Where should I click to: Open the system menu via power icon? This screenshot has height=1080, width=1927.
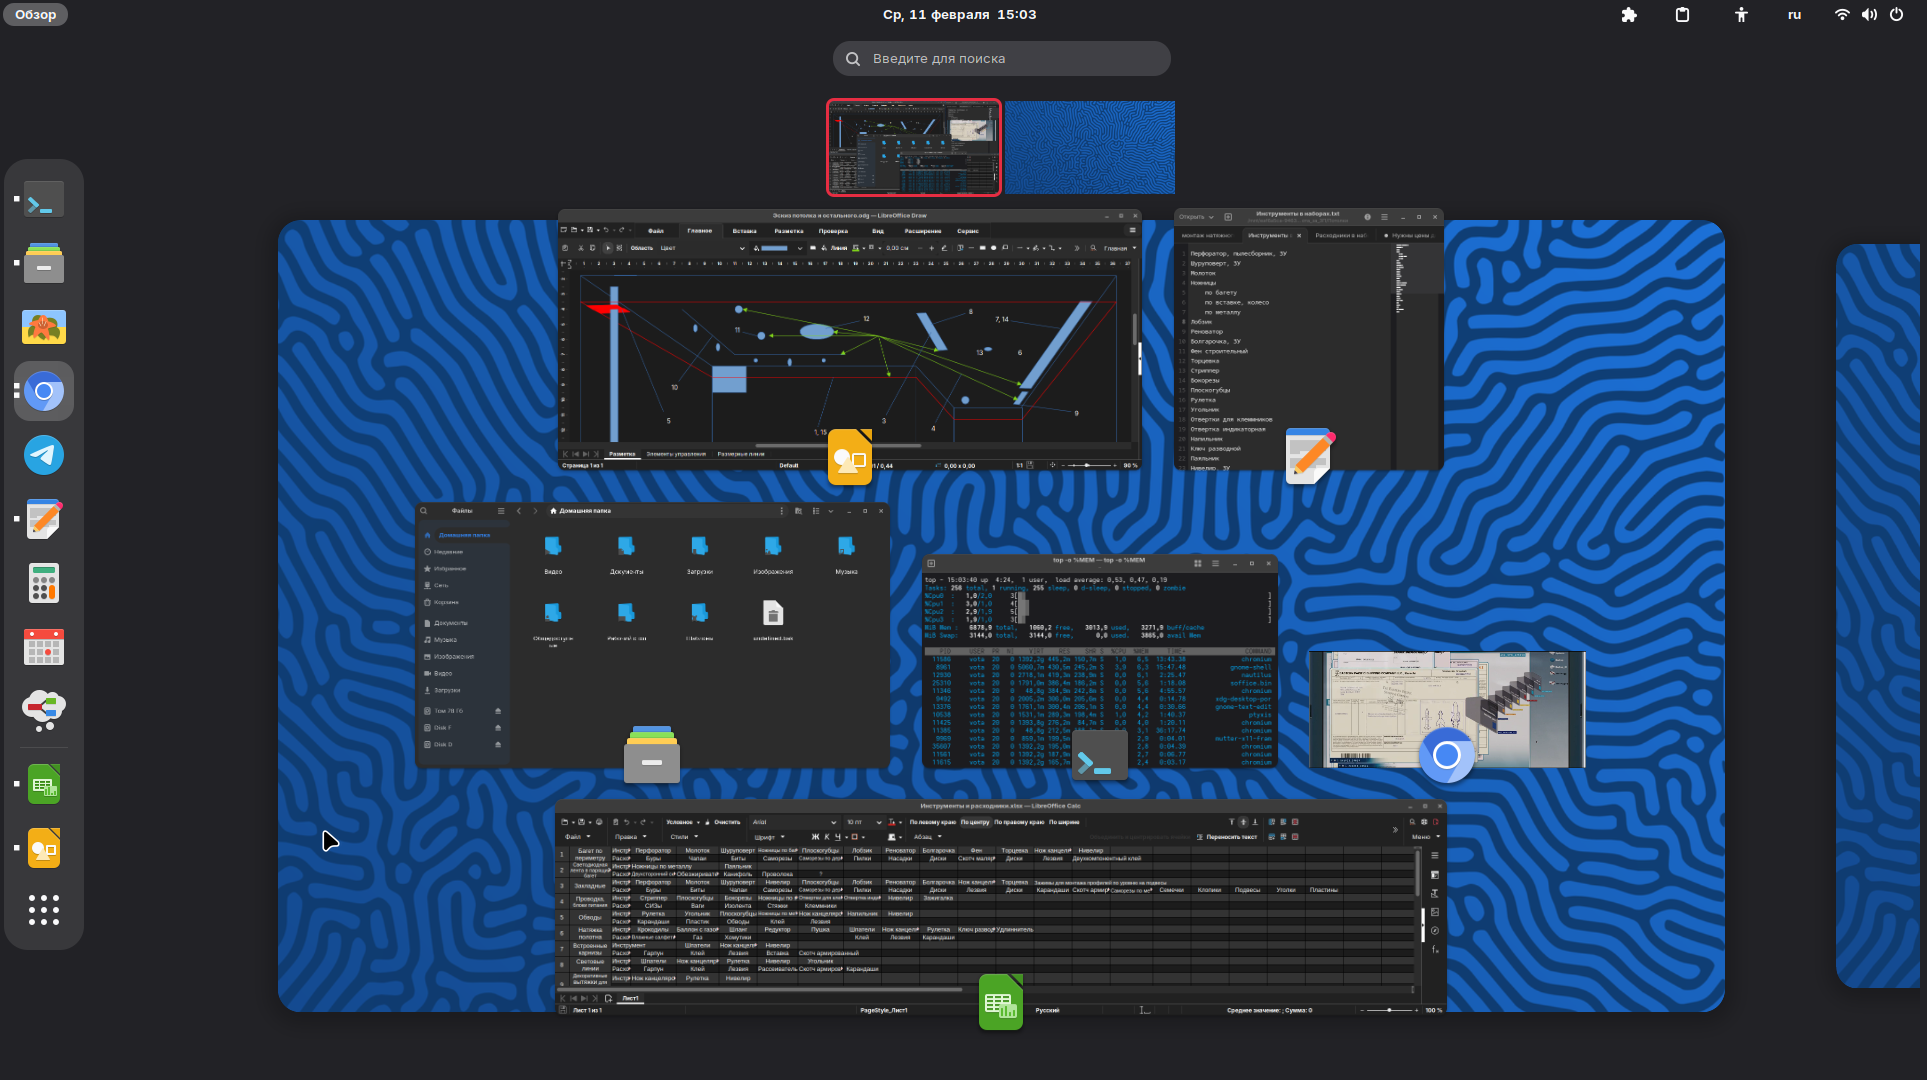coord(1896,15)
